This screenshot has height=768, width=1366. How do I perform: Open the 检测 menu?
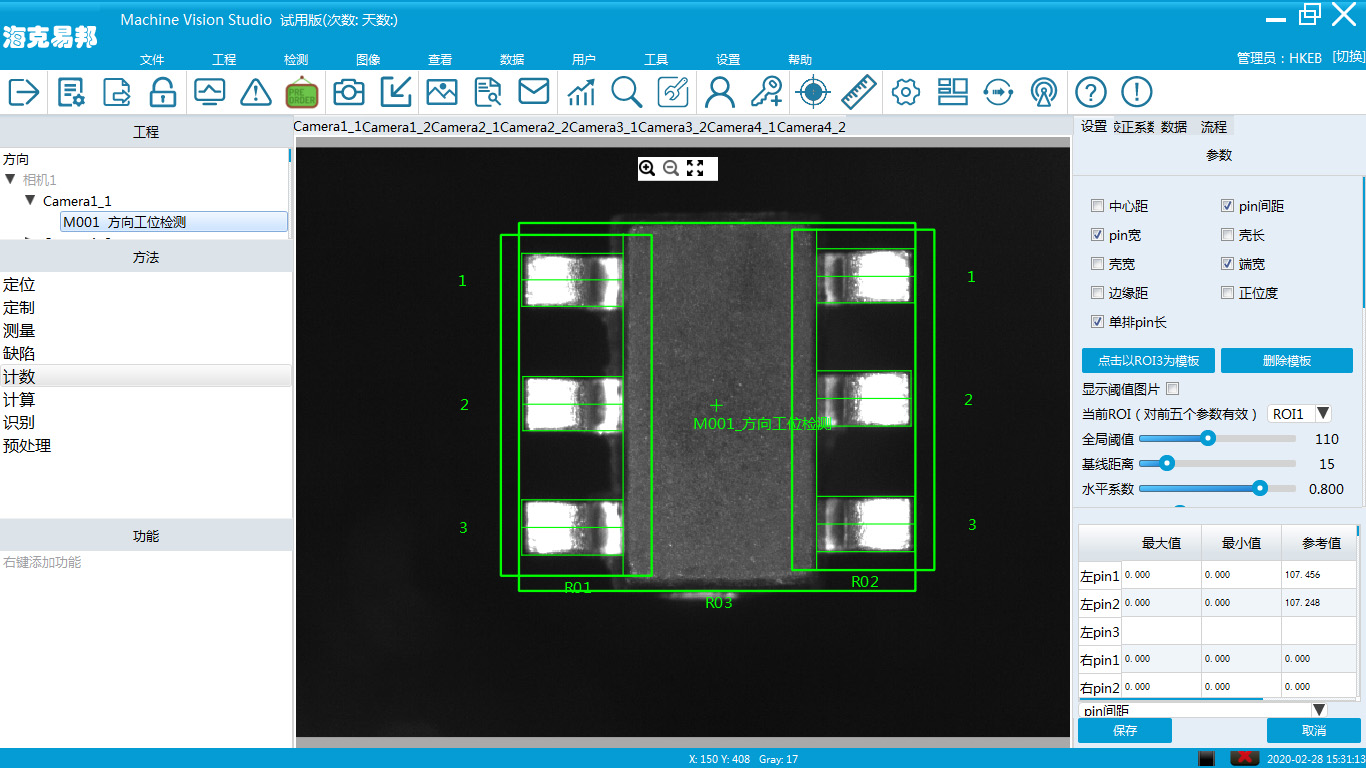296,60
